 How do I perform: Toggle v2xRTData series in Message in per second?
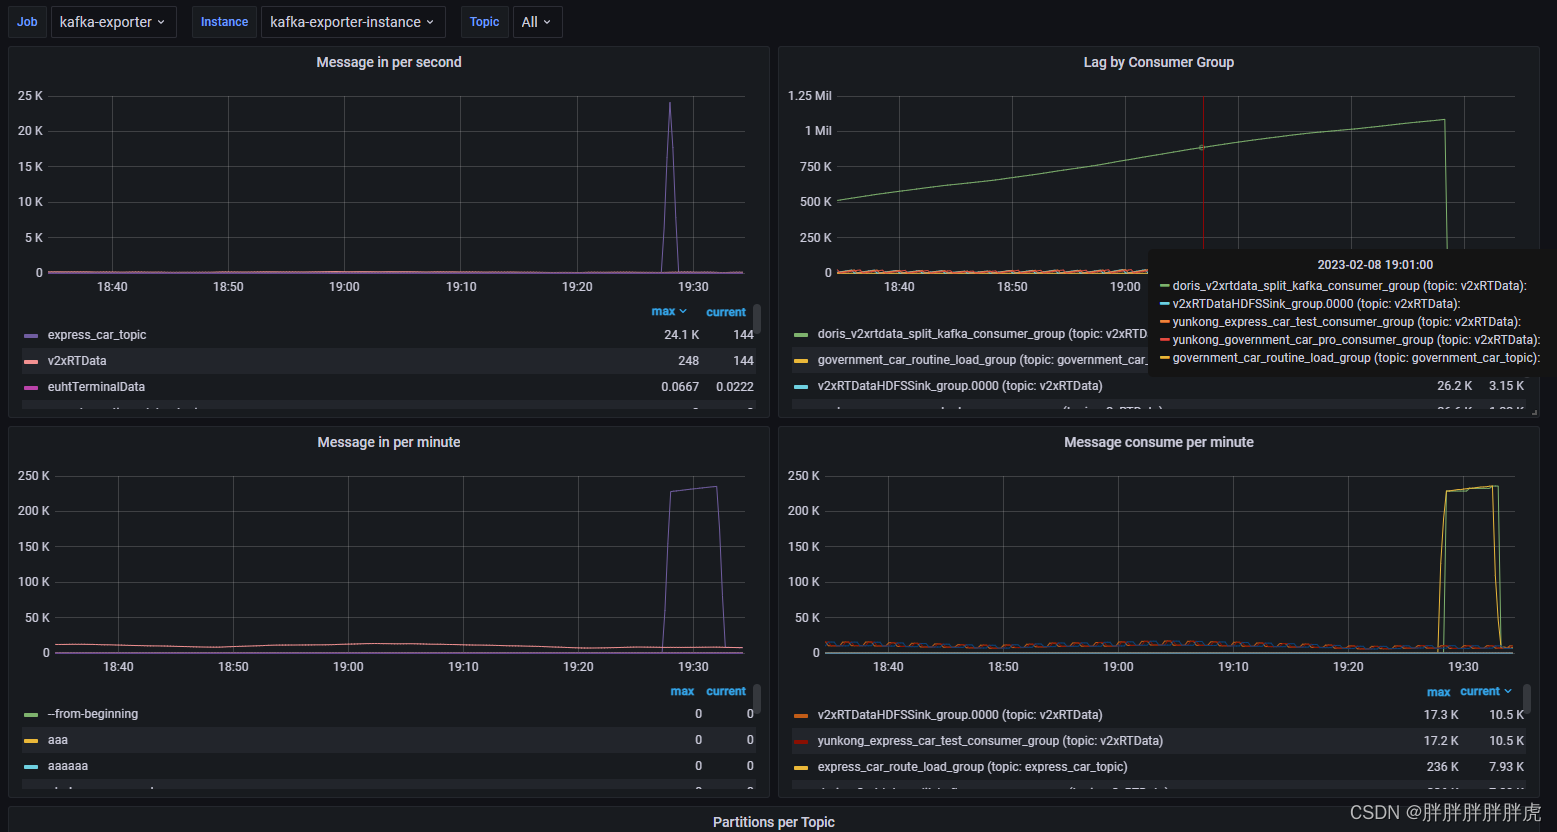tap(77, 361)
